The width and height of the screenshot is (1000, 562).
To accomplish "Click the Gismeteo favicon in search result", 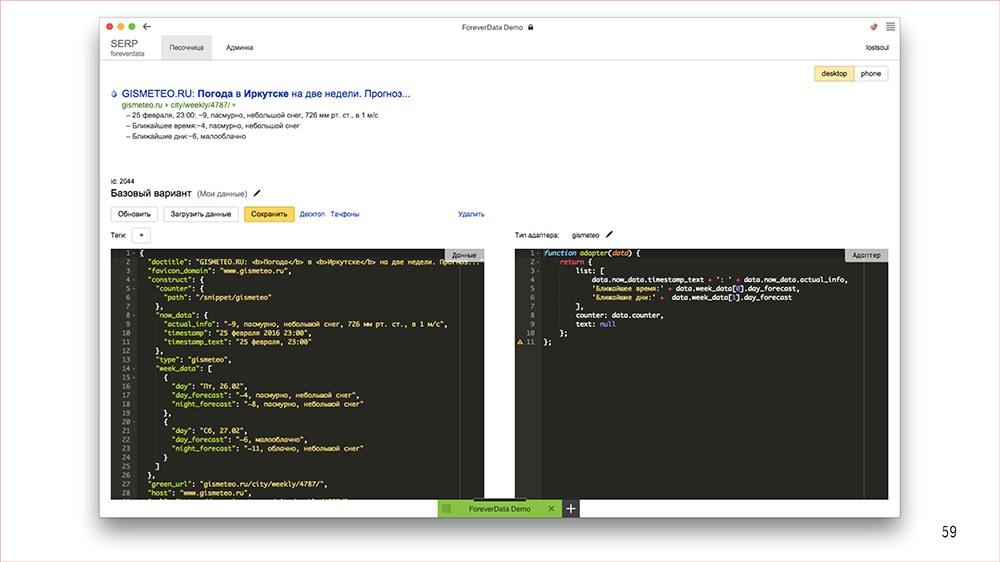I will coord(114,94).
